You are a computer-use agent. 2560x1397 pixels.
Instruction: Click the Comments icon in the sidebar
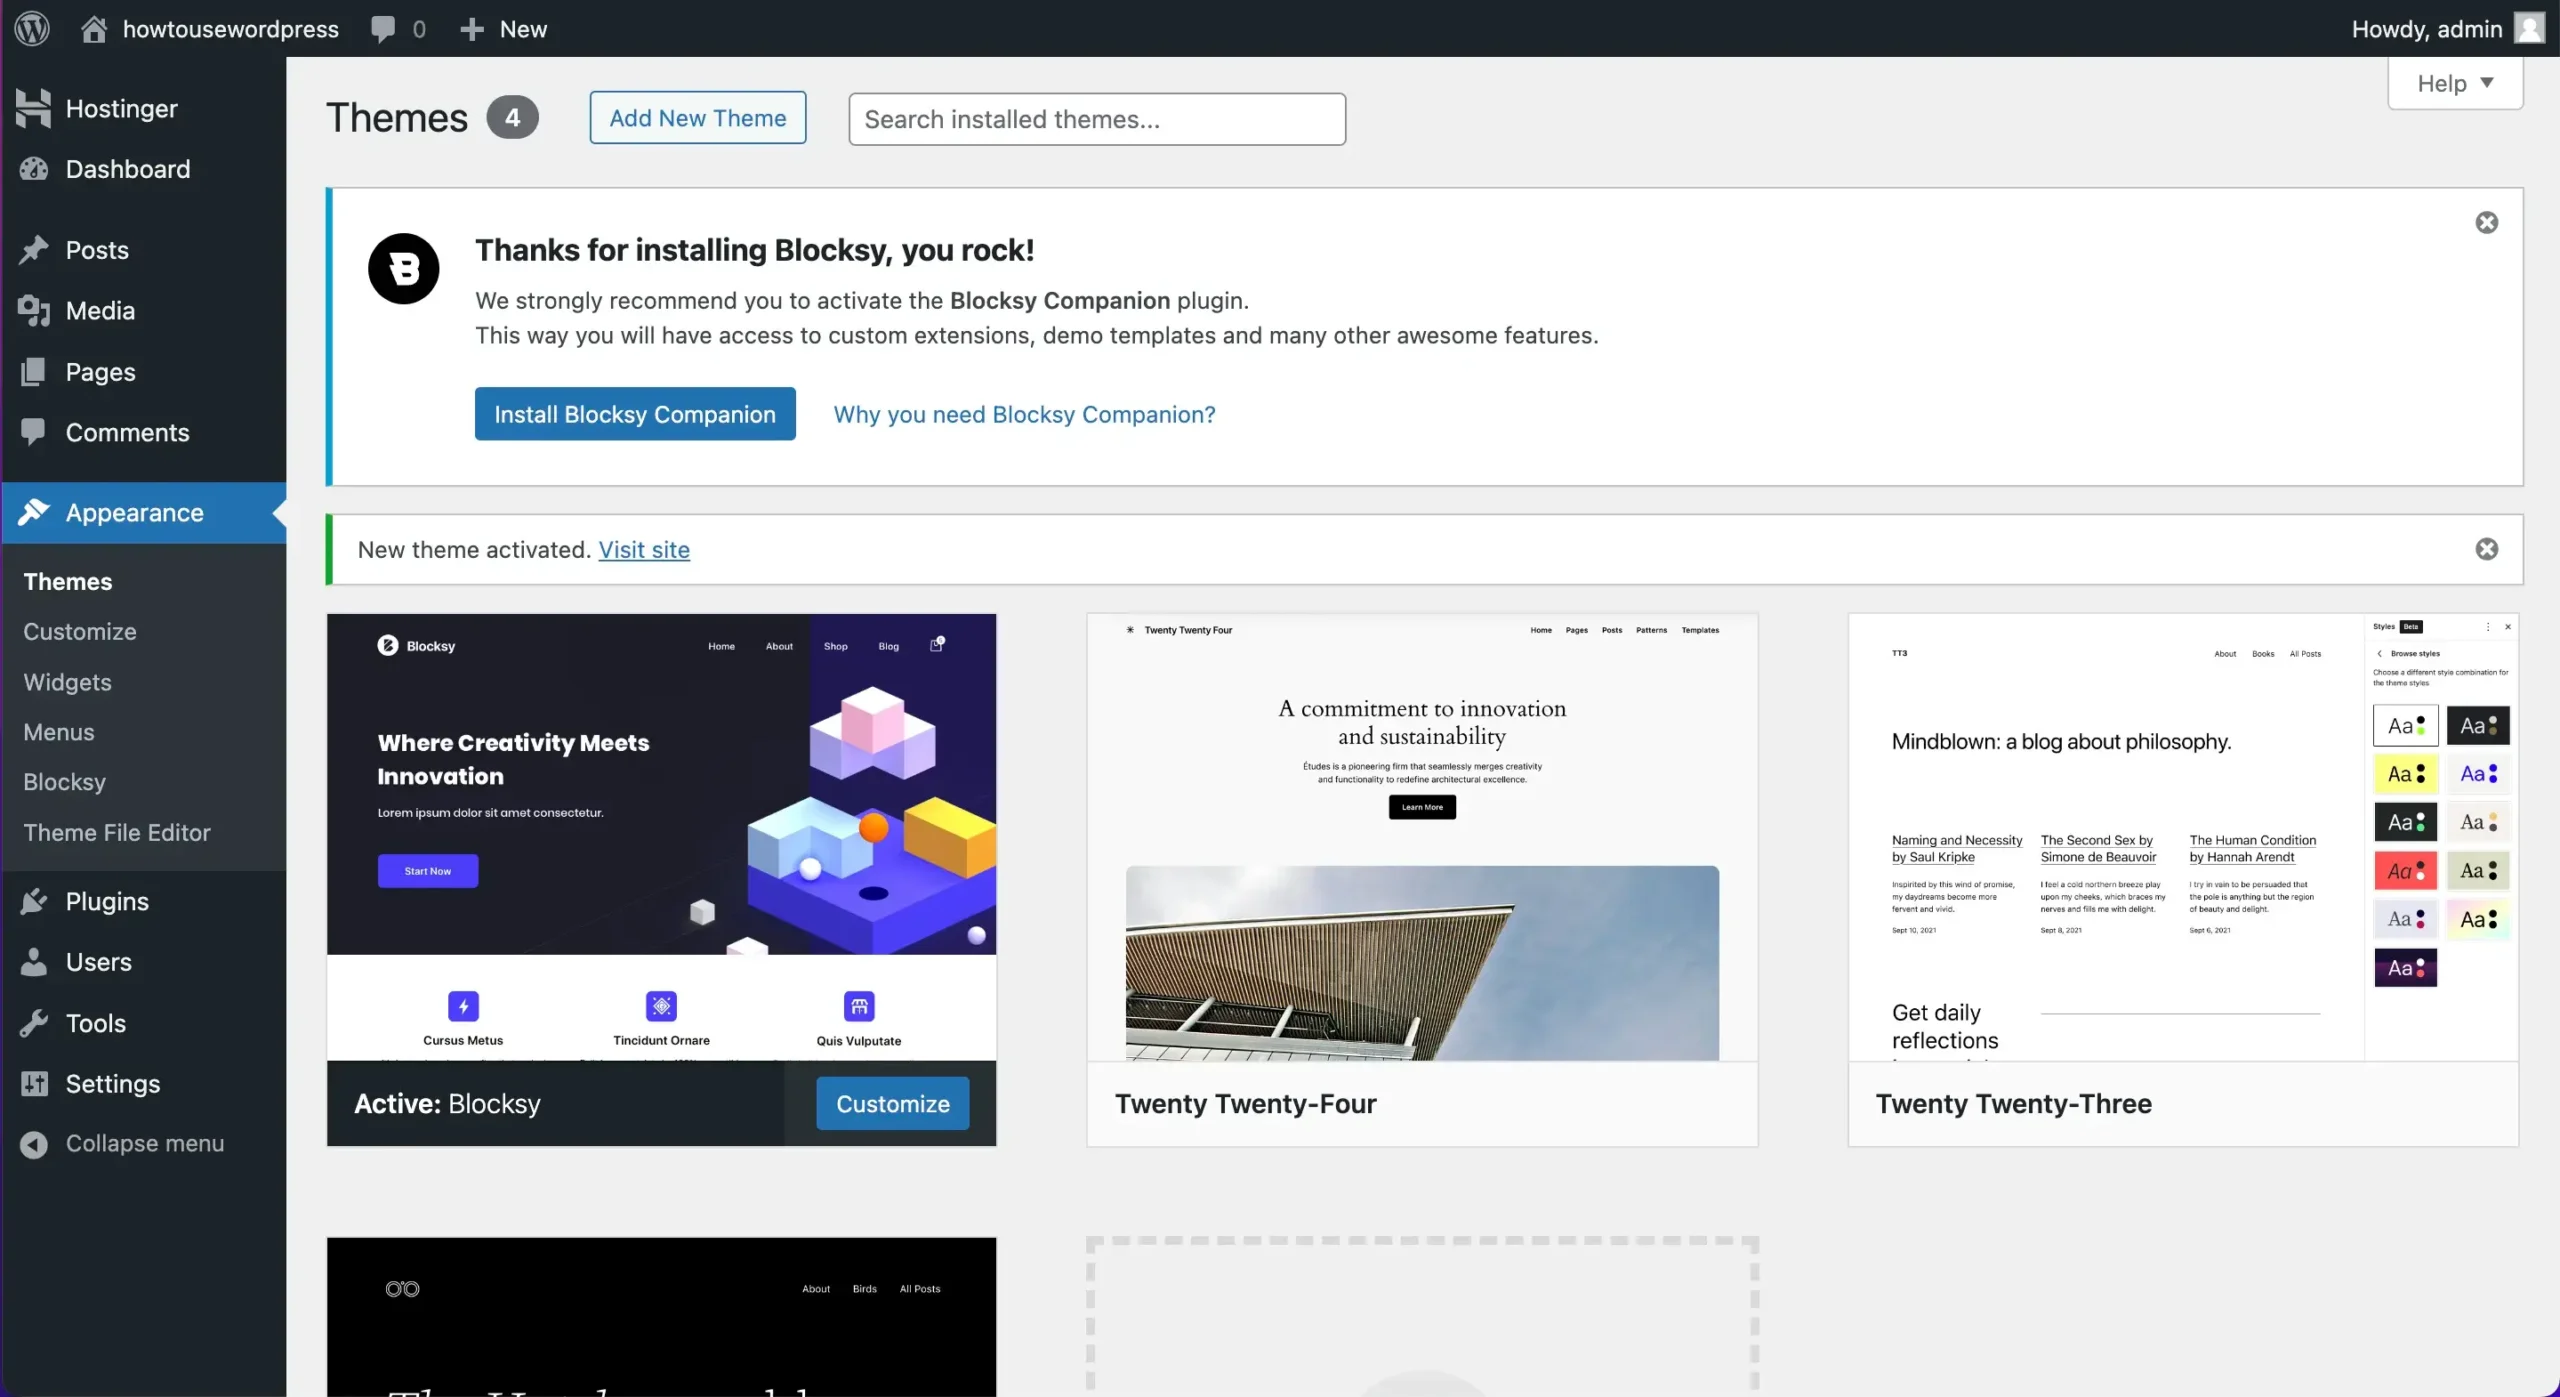(x=33, y=432)
